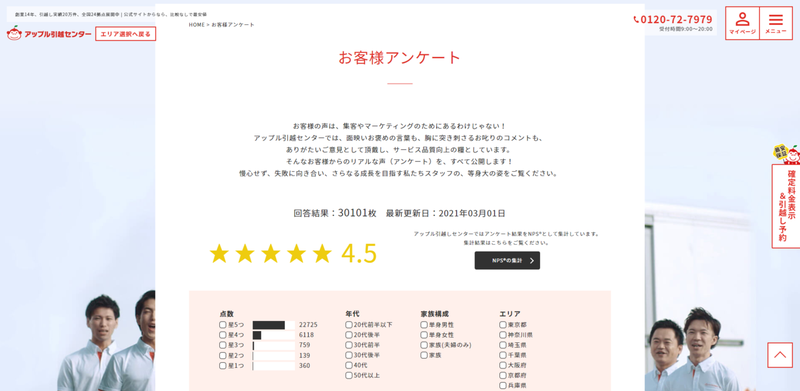Check the 単身女性 checkbox
Image resolution: width=800 pixels, height=391 pixels.
[424, 335]
